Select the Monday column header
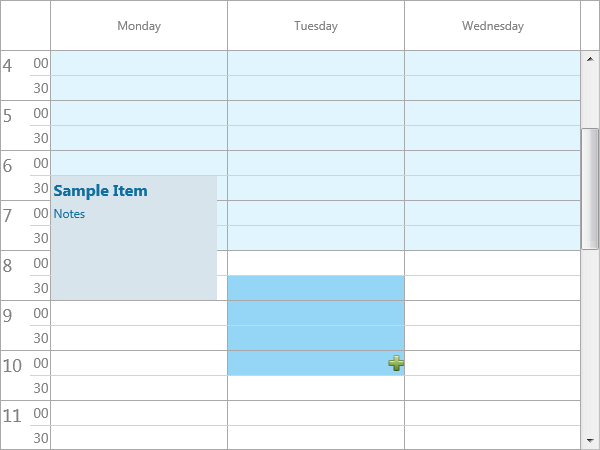Screen dimensions: 600x450 pos(139,26)
